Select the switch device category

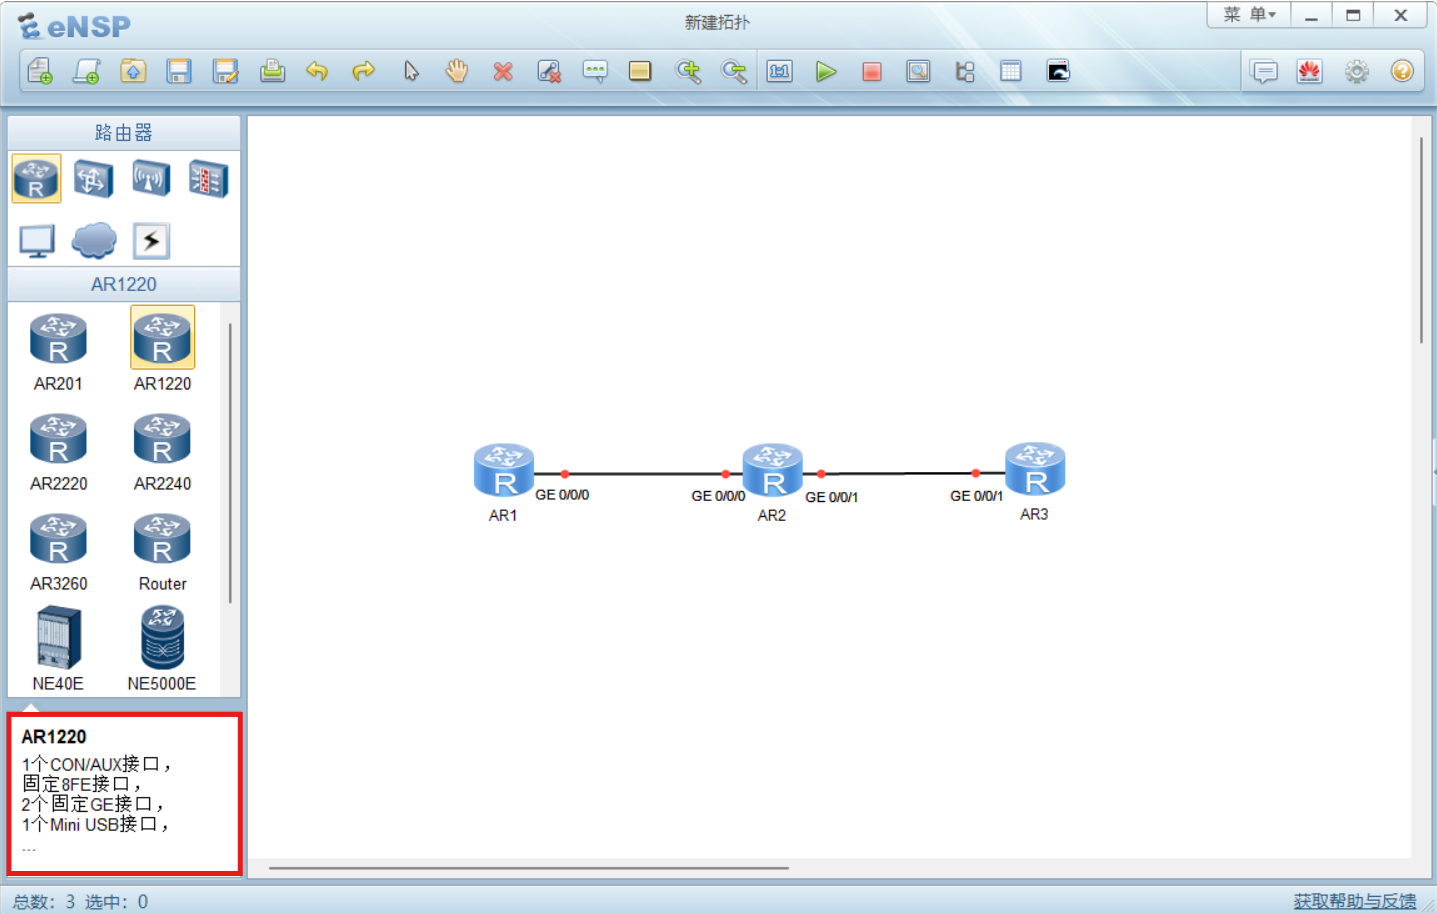coord(93,179)
